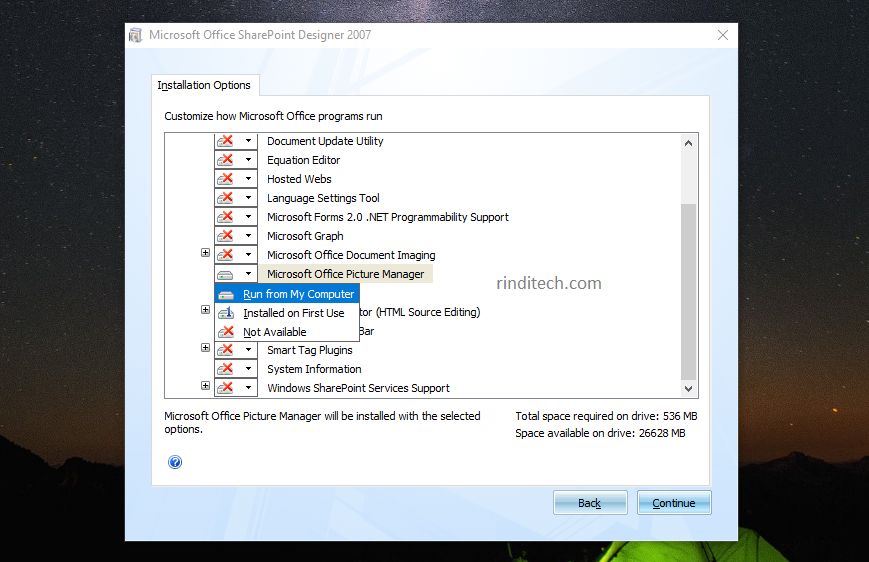Click the help question mark icon
The height and width of the screenshot is (562, 869).
(175, 462)
